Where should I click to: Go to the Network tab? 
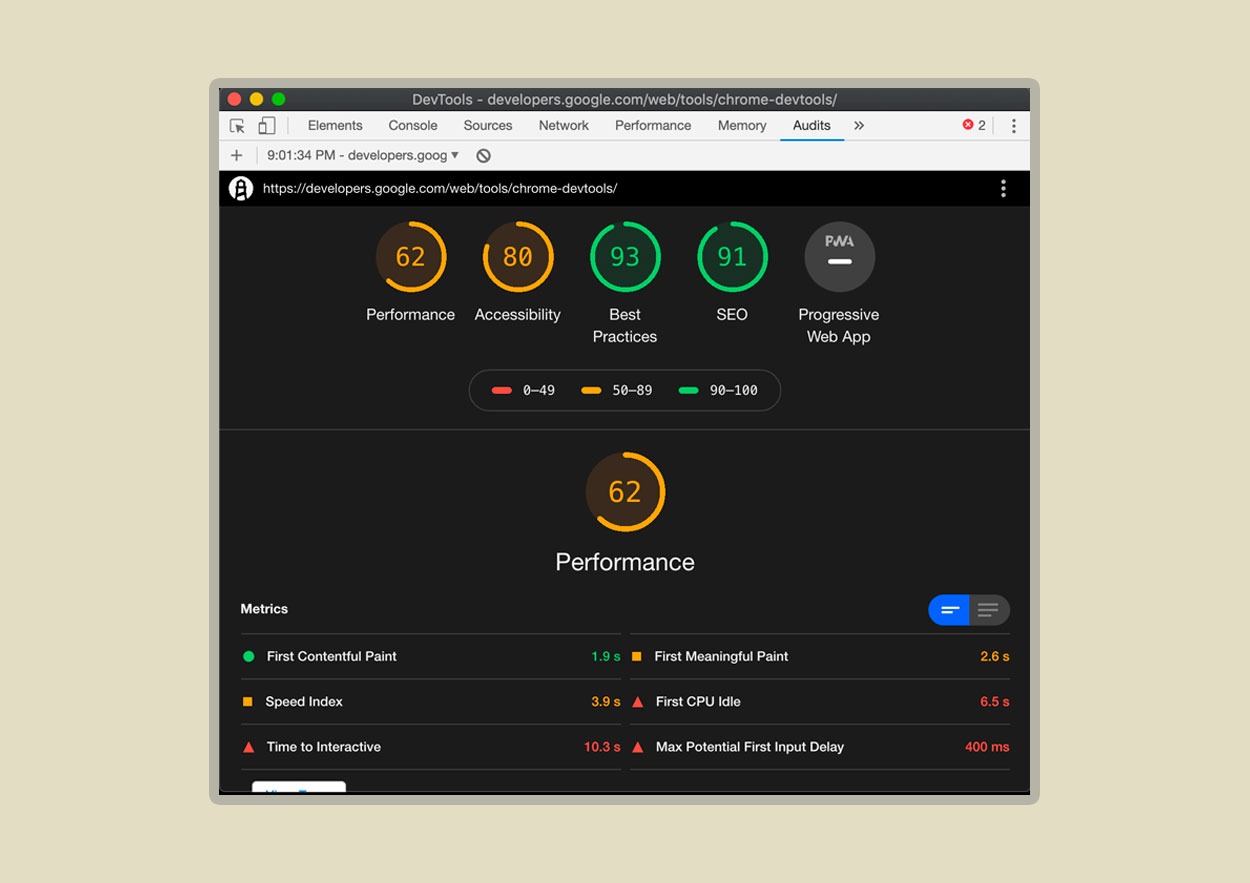point(564,126)
